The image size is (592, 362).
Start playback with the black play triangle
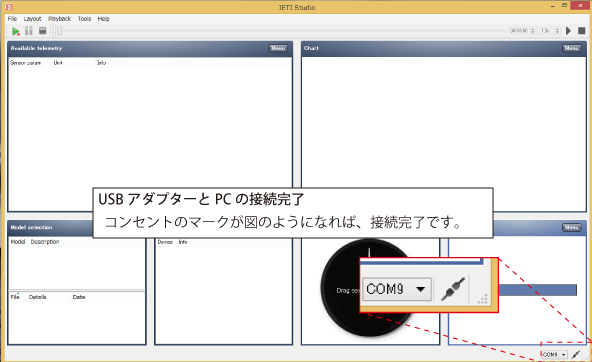569,31
